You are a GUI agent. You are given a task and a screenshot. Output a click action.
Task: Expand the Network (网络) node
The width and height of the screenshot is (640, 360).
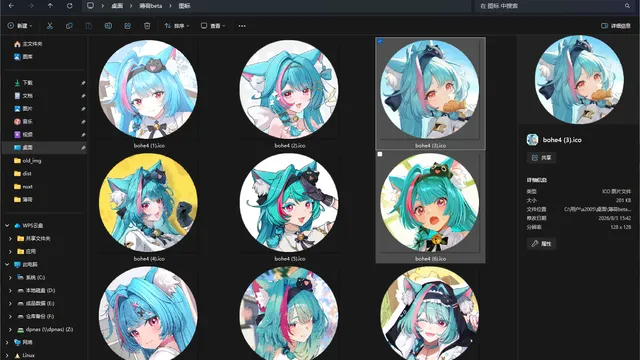click(7, 342)
